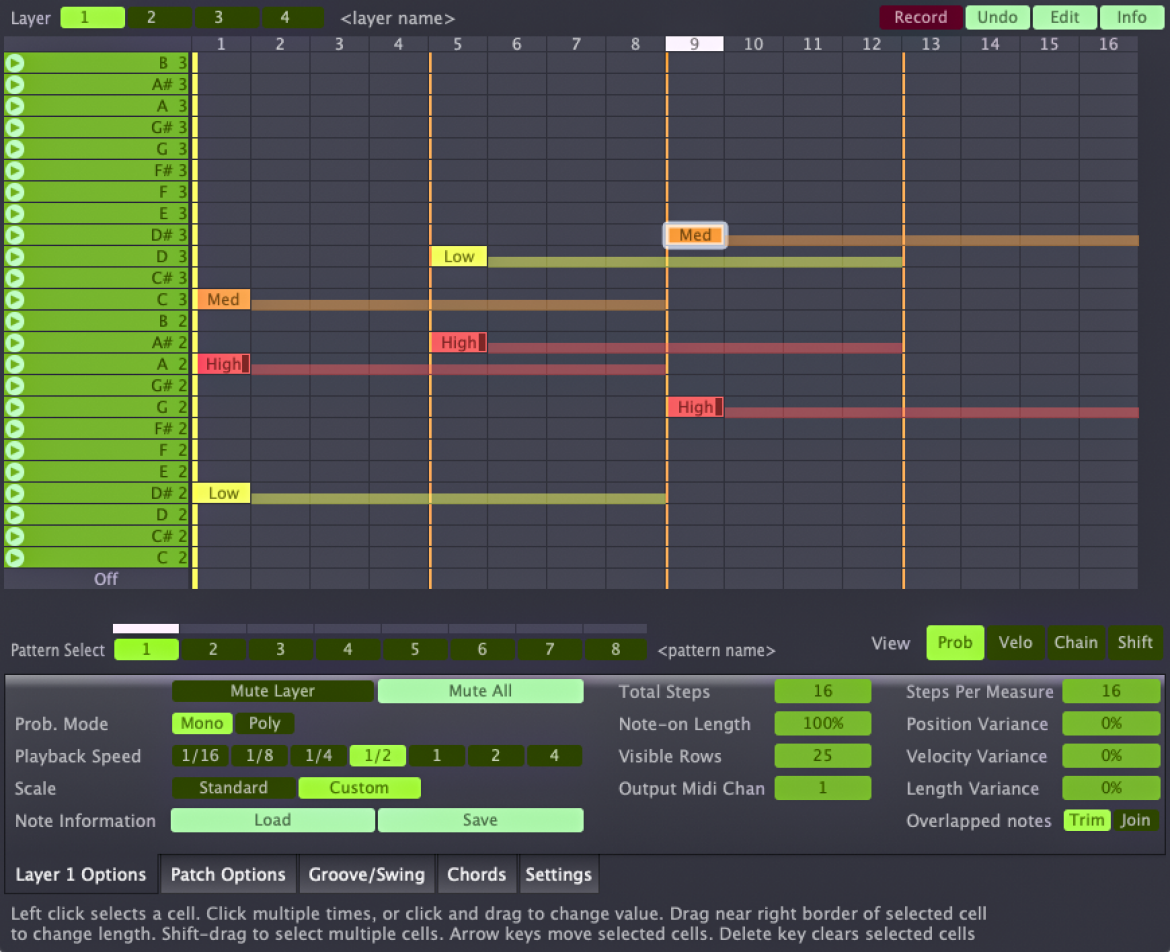Audition the G# 3 note row
The image size is (1170, 952).
click(x=14, y=128)
